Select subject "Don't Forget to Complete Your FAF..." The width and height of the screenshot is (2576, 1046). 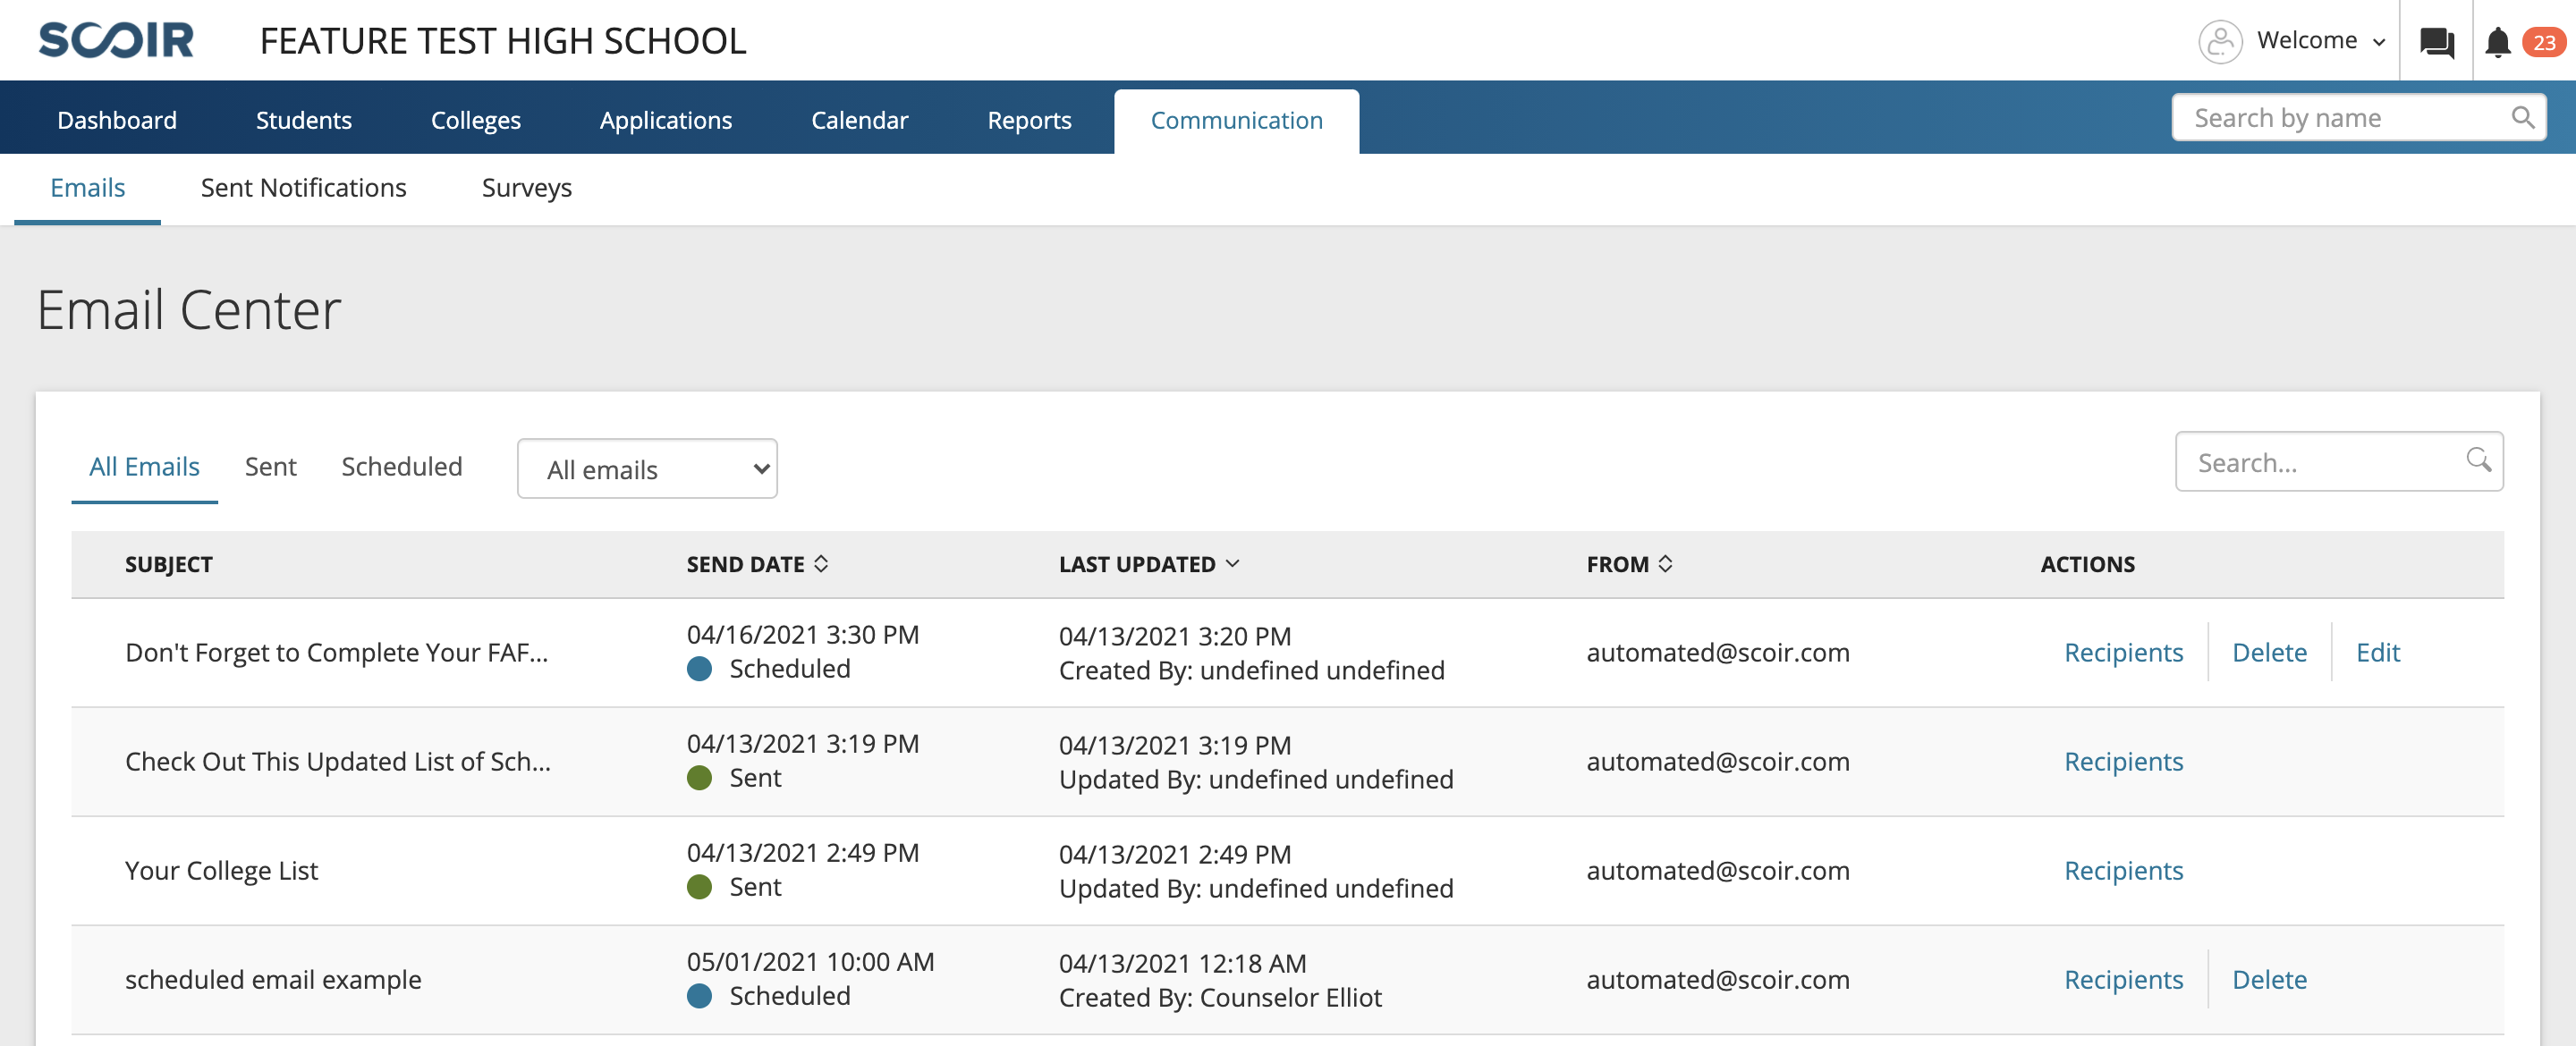tap(336, 653)
